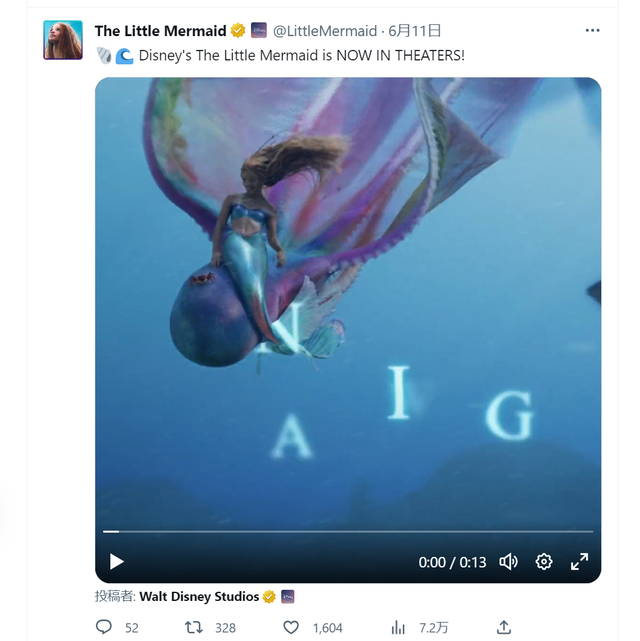Click the reply comment bubble icon
Viewport: 640px width, 641px height.
coord(104,627)
